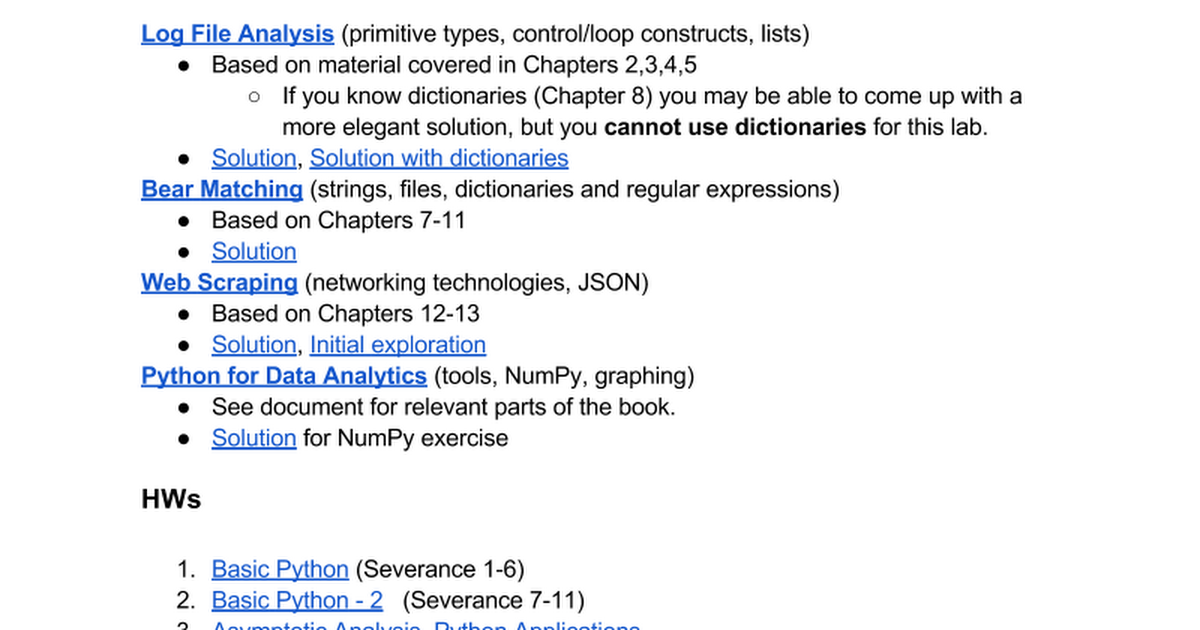Viewport: 1200px width, 630px height.
Task: Open the Solution link for NumPy exercise
Action: [x=254, y=438]
